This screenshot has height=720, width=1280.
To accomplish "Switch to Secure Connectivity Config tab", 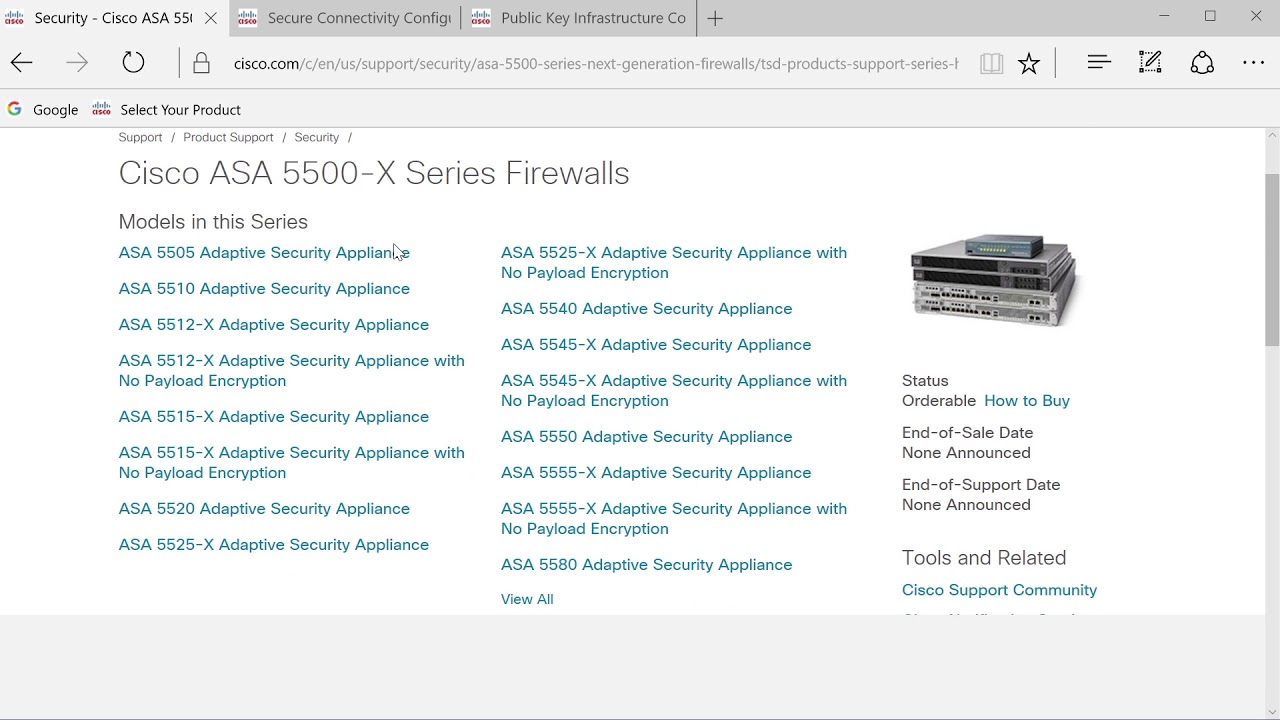I will coord(345,18).
